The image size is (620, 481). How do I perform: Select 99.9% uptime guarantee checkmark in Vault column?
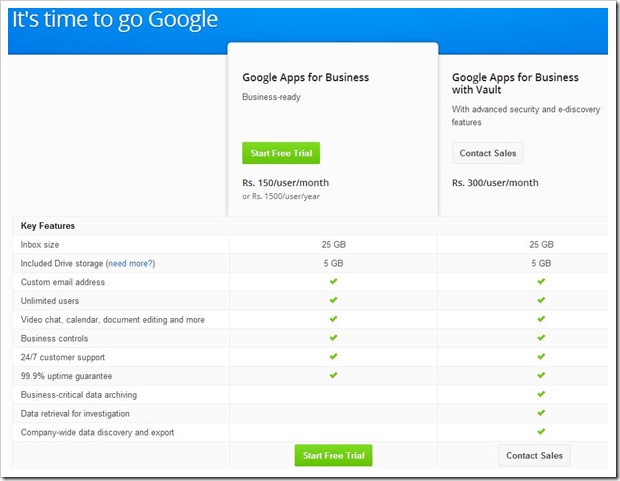[x=540, y=375]
